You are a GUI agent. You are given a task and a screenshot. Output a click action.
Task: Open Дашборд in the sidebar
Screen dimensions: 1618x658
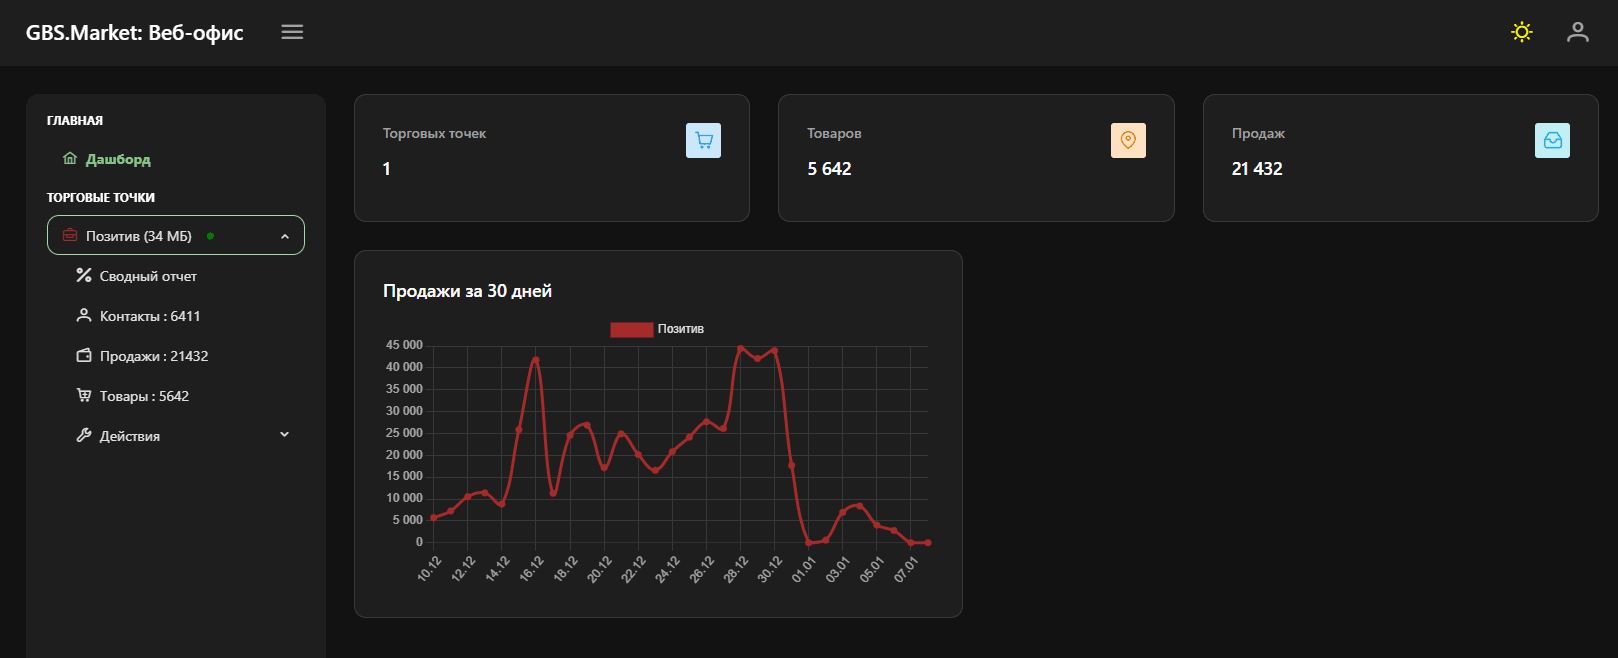(x=118, y=159)
